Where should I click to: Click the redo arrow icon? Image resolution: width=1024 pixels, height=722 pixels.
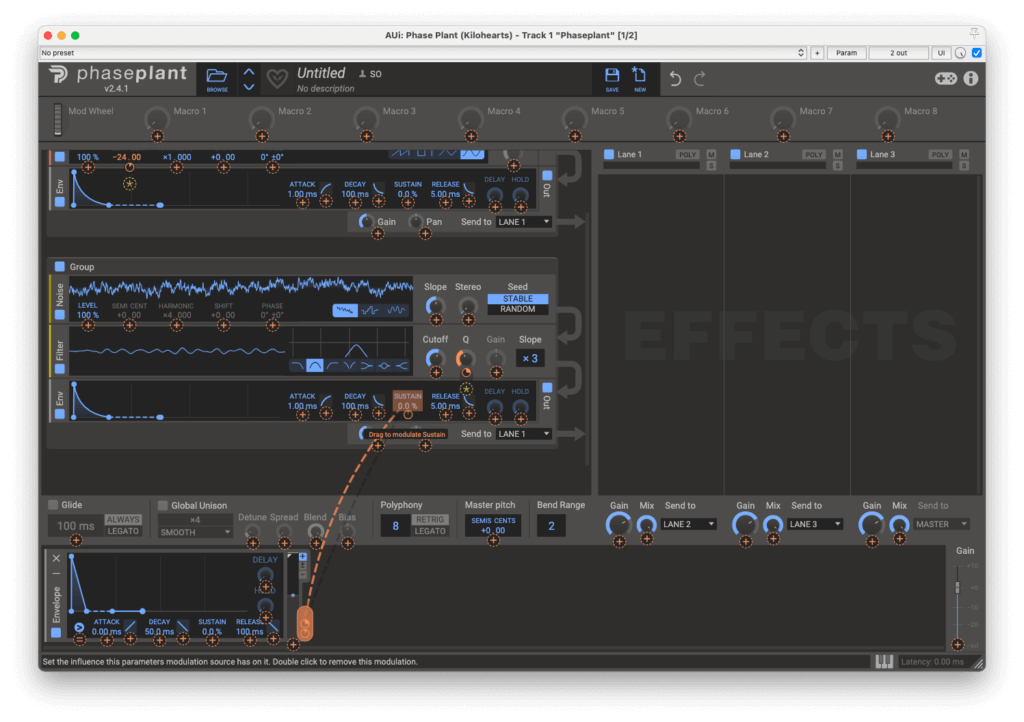(x=699, y=79)
